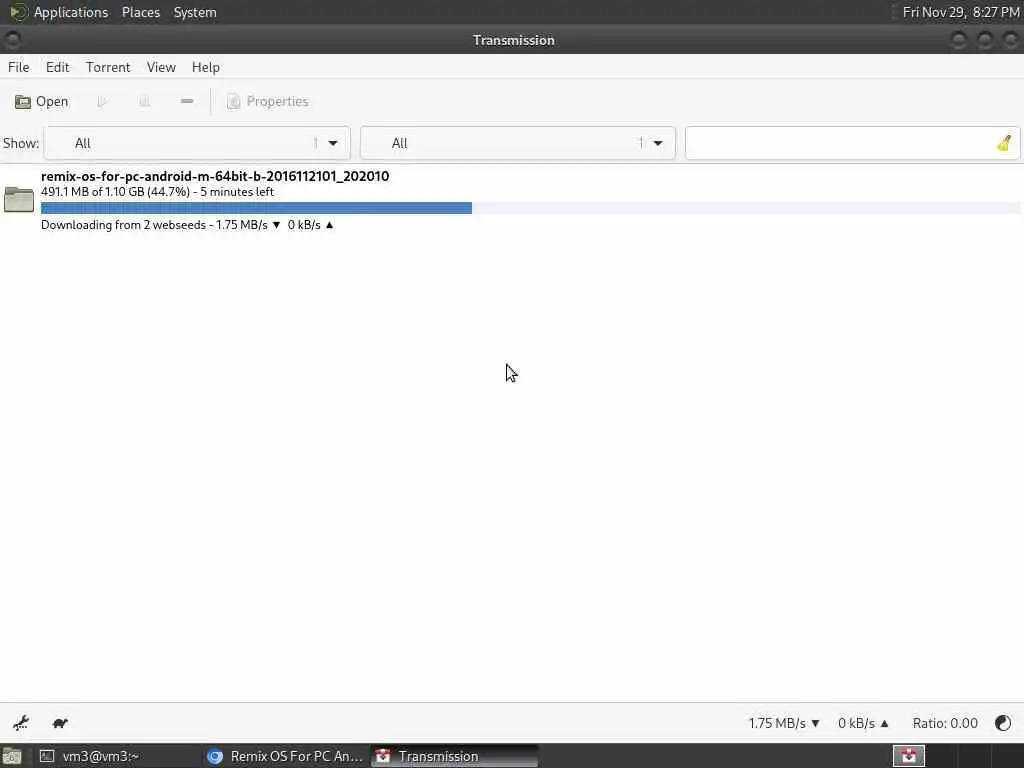Click the Pause torrent toolbar icon
Viewport: 1024px width, 768px height.
point(144,101)
